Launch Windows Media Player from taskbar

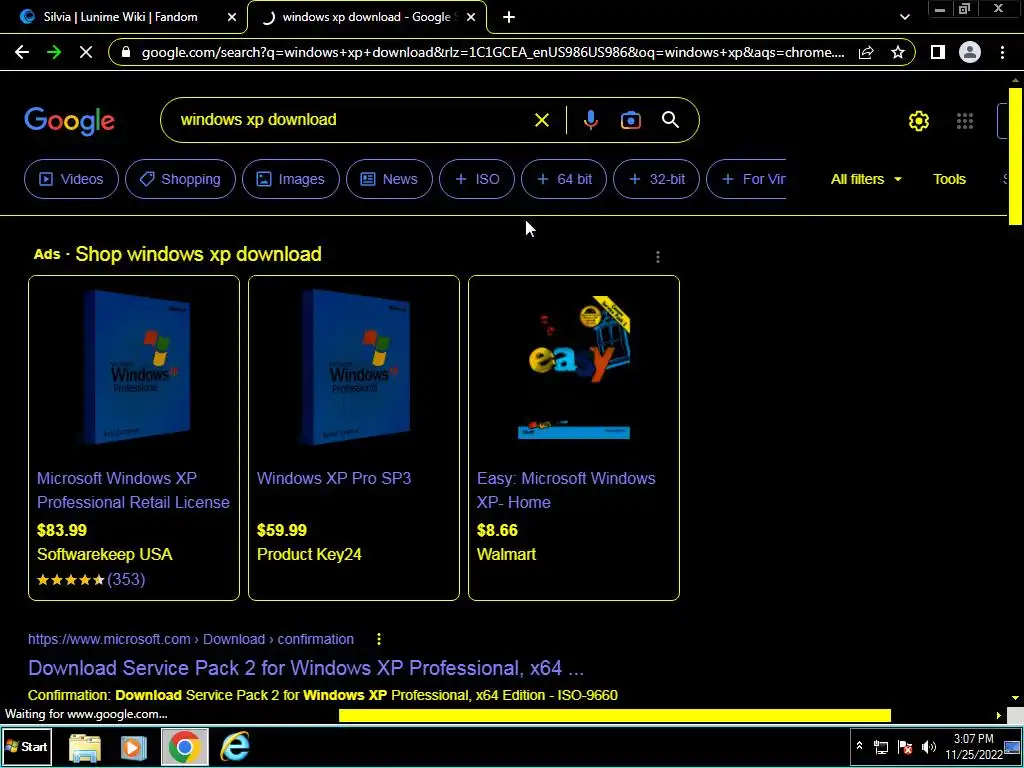pyautogui.click(x=134, y=748)
